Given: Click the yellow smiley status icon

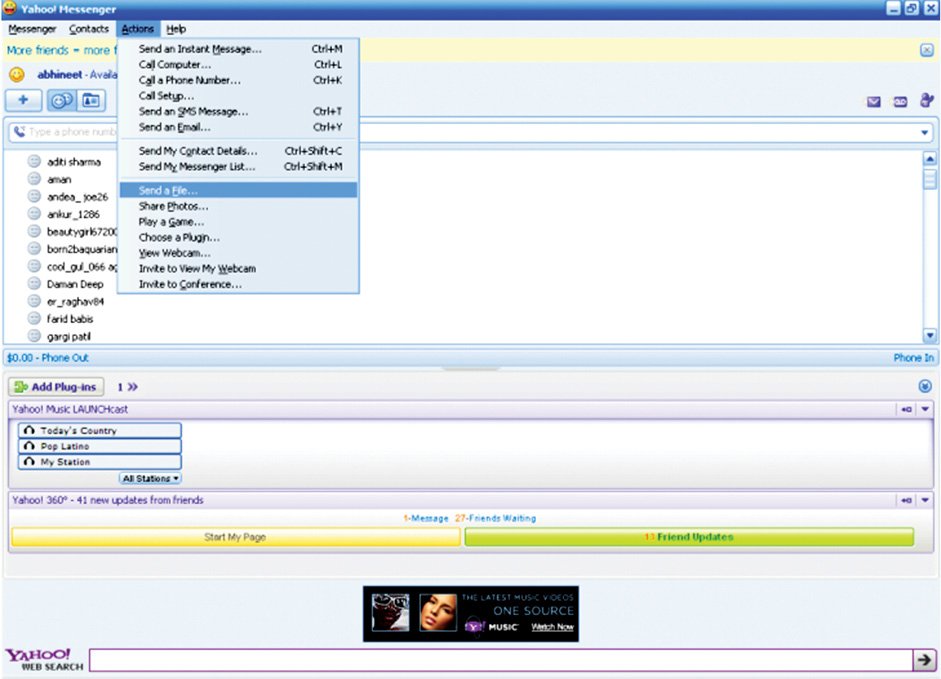Looking at the screenshot, I should coord(17,75).
